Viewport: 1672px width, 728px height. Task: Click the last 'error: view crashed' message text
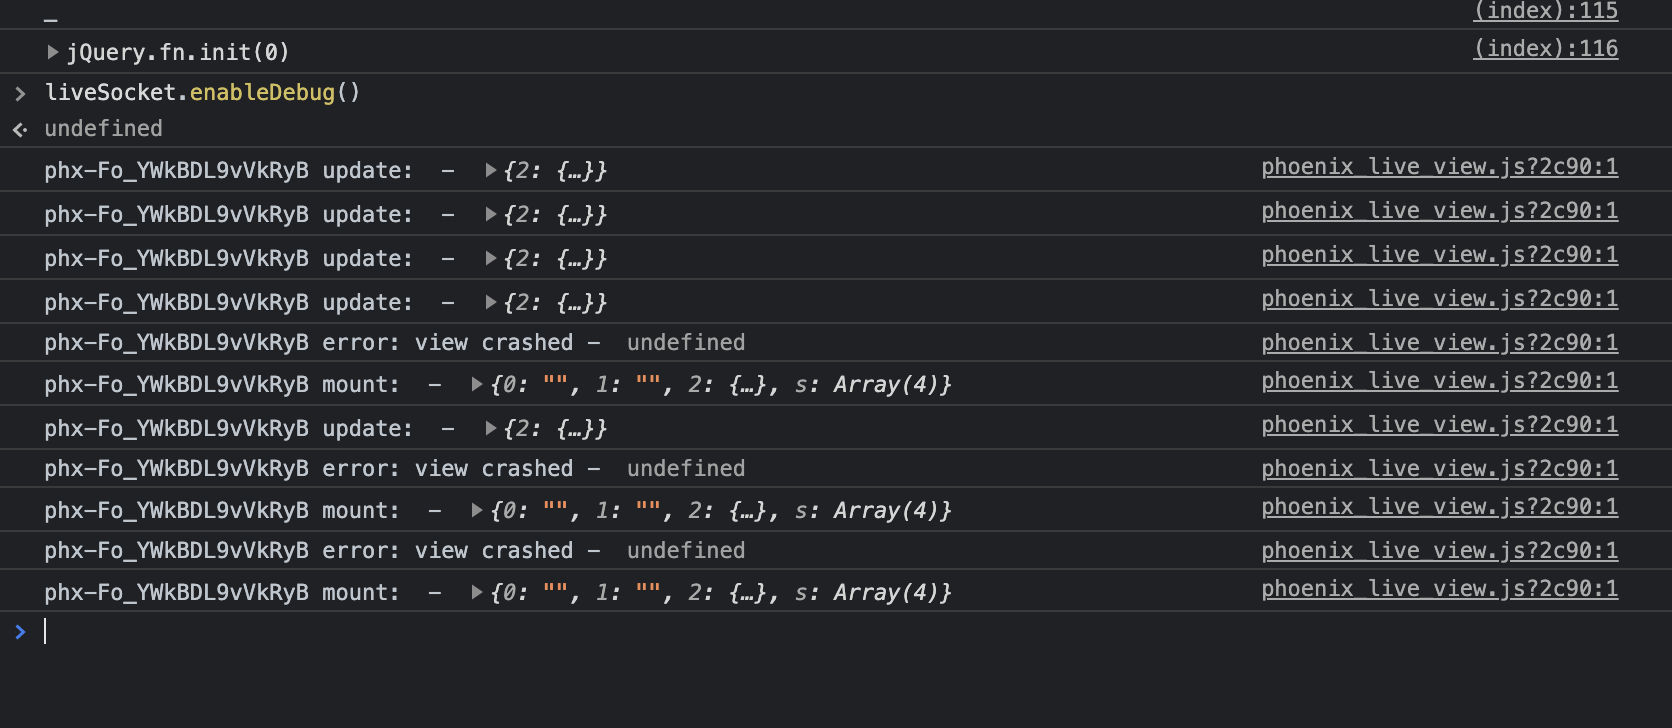(448, 550)
